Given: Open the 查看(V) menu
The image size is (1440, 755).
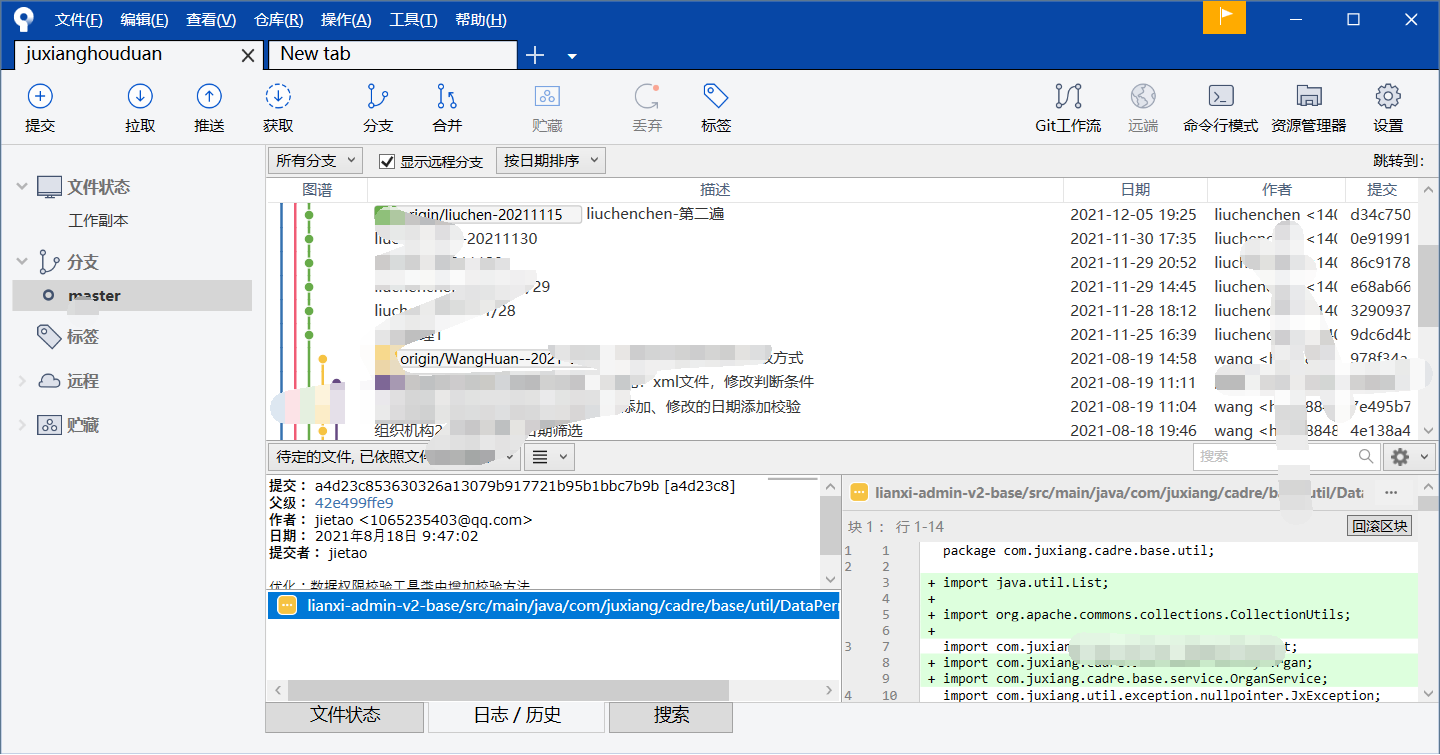Looking at the screenshot, I should click(211, 20).
